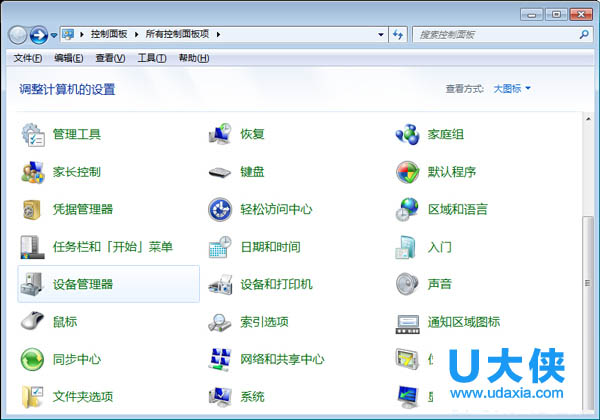The width and height of the screenshot is (600, 420).
Task: Open the 鼠标 settings icon
Action: click(34, 322)
